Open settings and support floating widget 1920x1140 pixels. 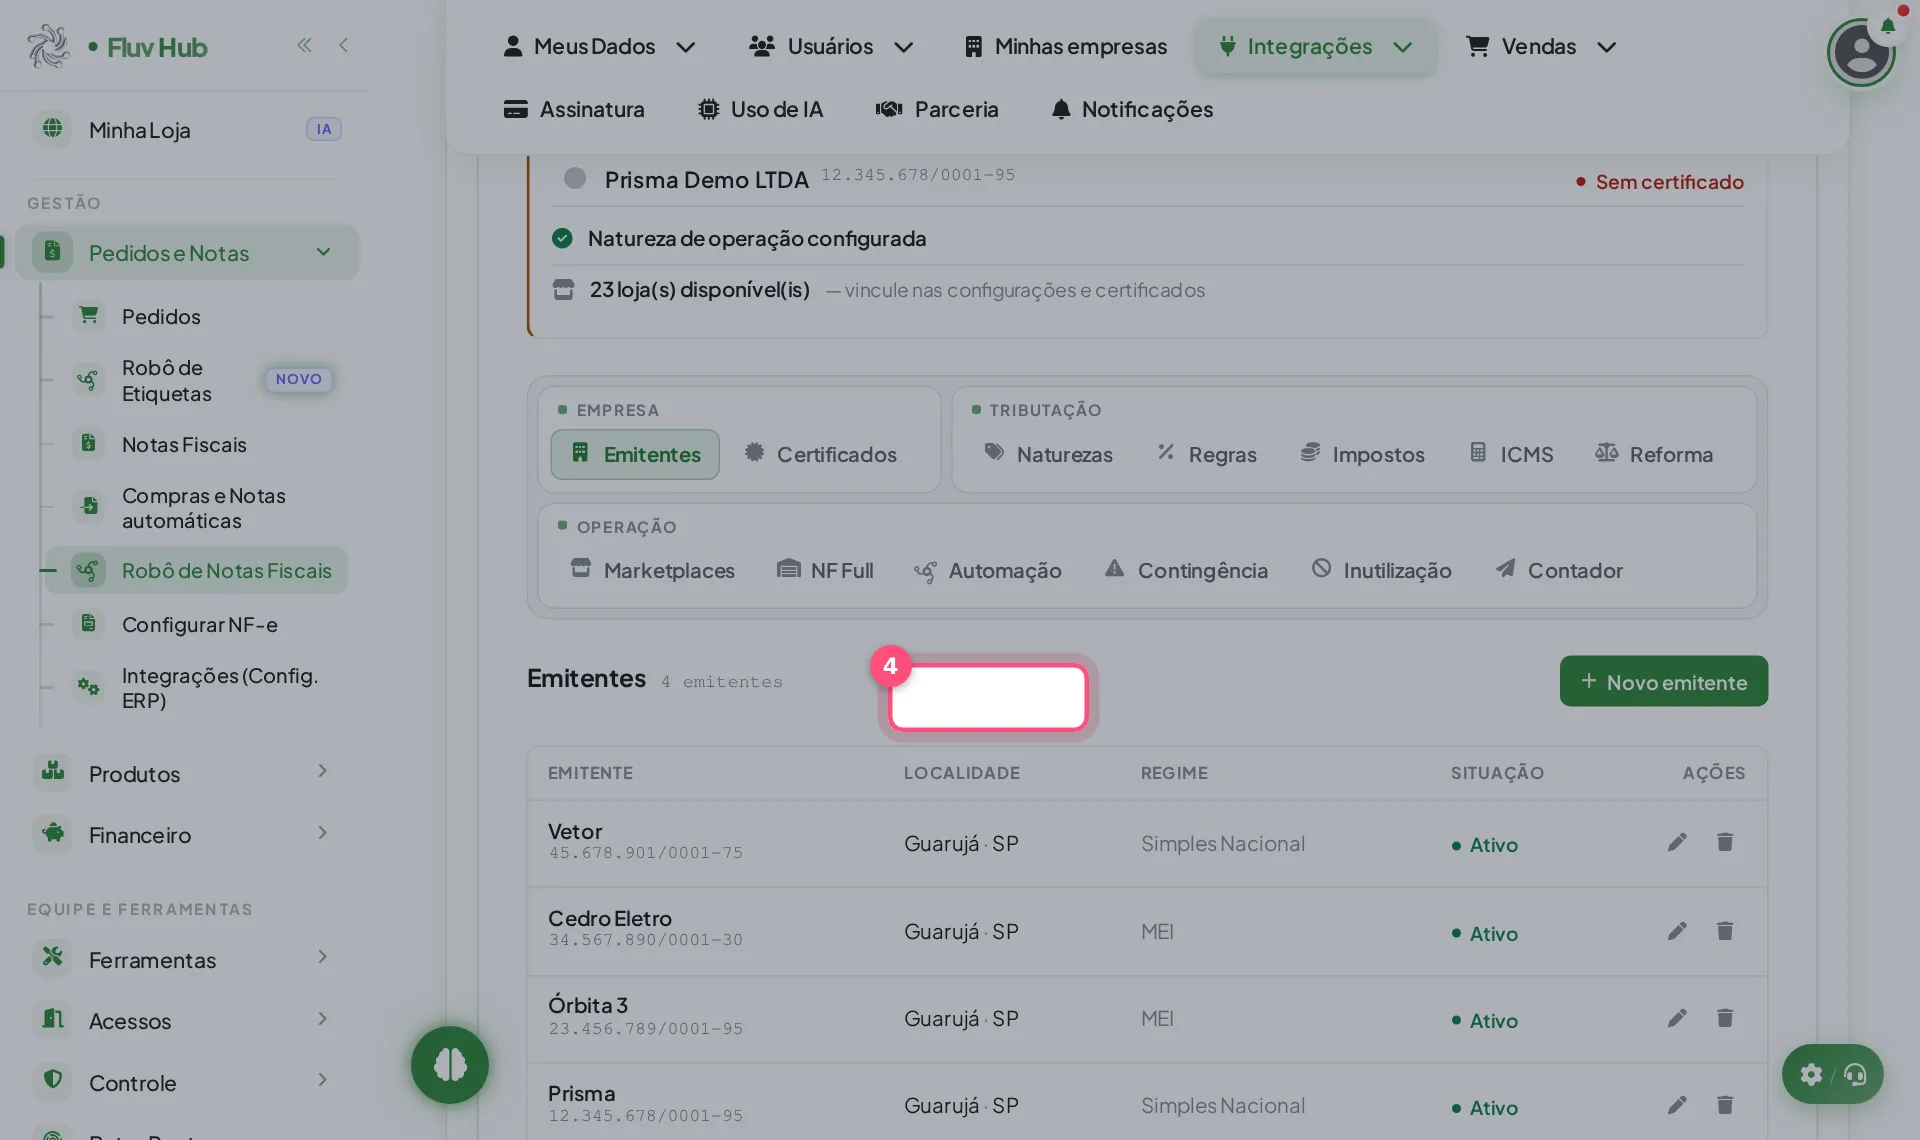point(1832,1074)
